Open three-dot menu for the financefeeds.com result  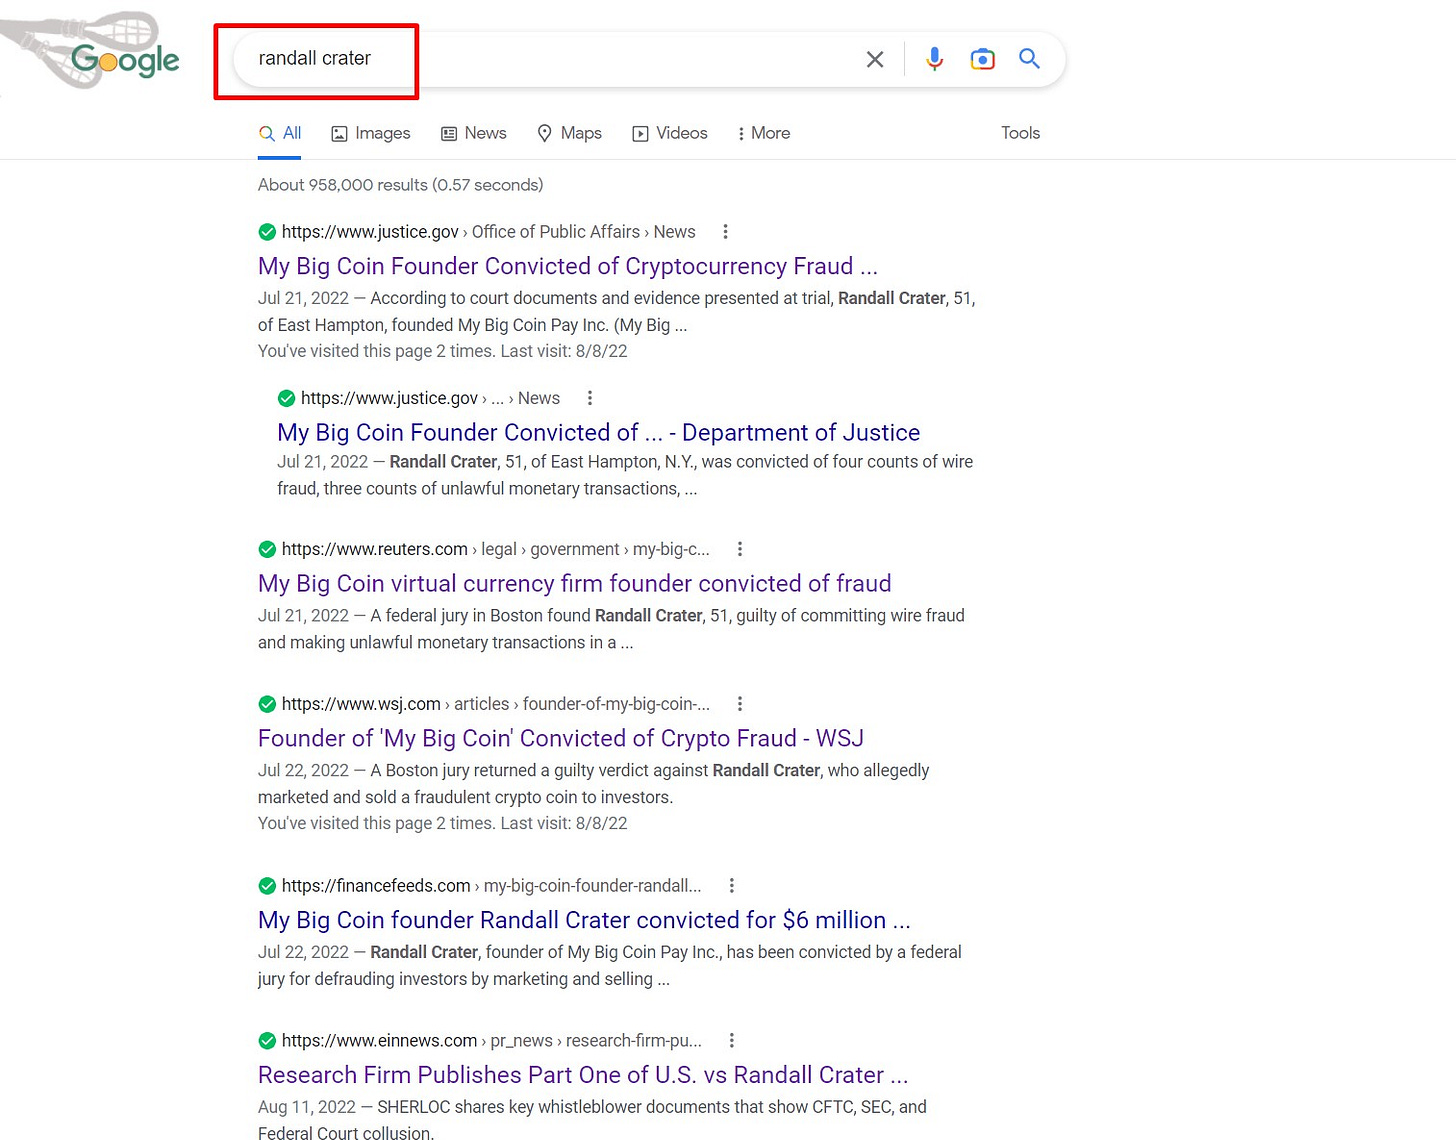tap(732, 886)
